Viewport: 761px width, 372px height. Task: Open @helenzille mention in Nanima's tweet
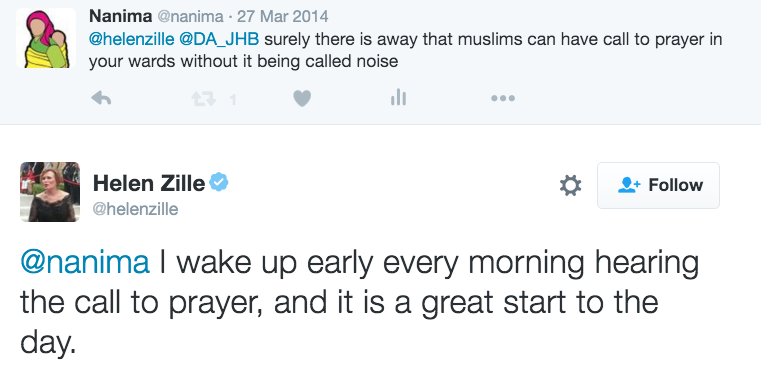coord(132,40)
